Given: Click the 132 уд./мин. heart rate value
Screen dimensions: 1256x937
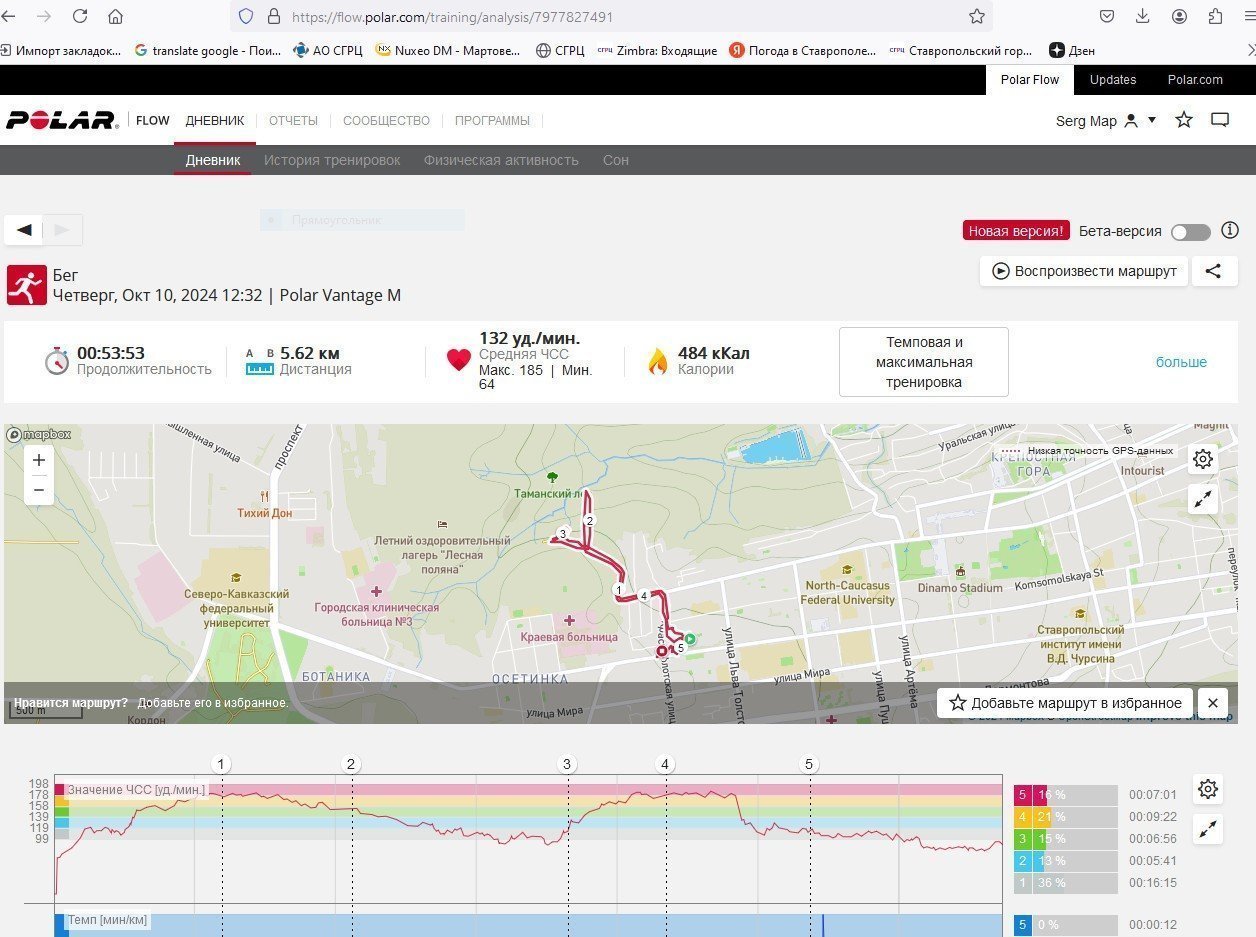Looking at the screenshot, I should [x=530, y=338].
